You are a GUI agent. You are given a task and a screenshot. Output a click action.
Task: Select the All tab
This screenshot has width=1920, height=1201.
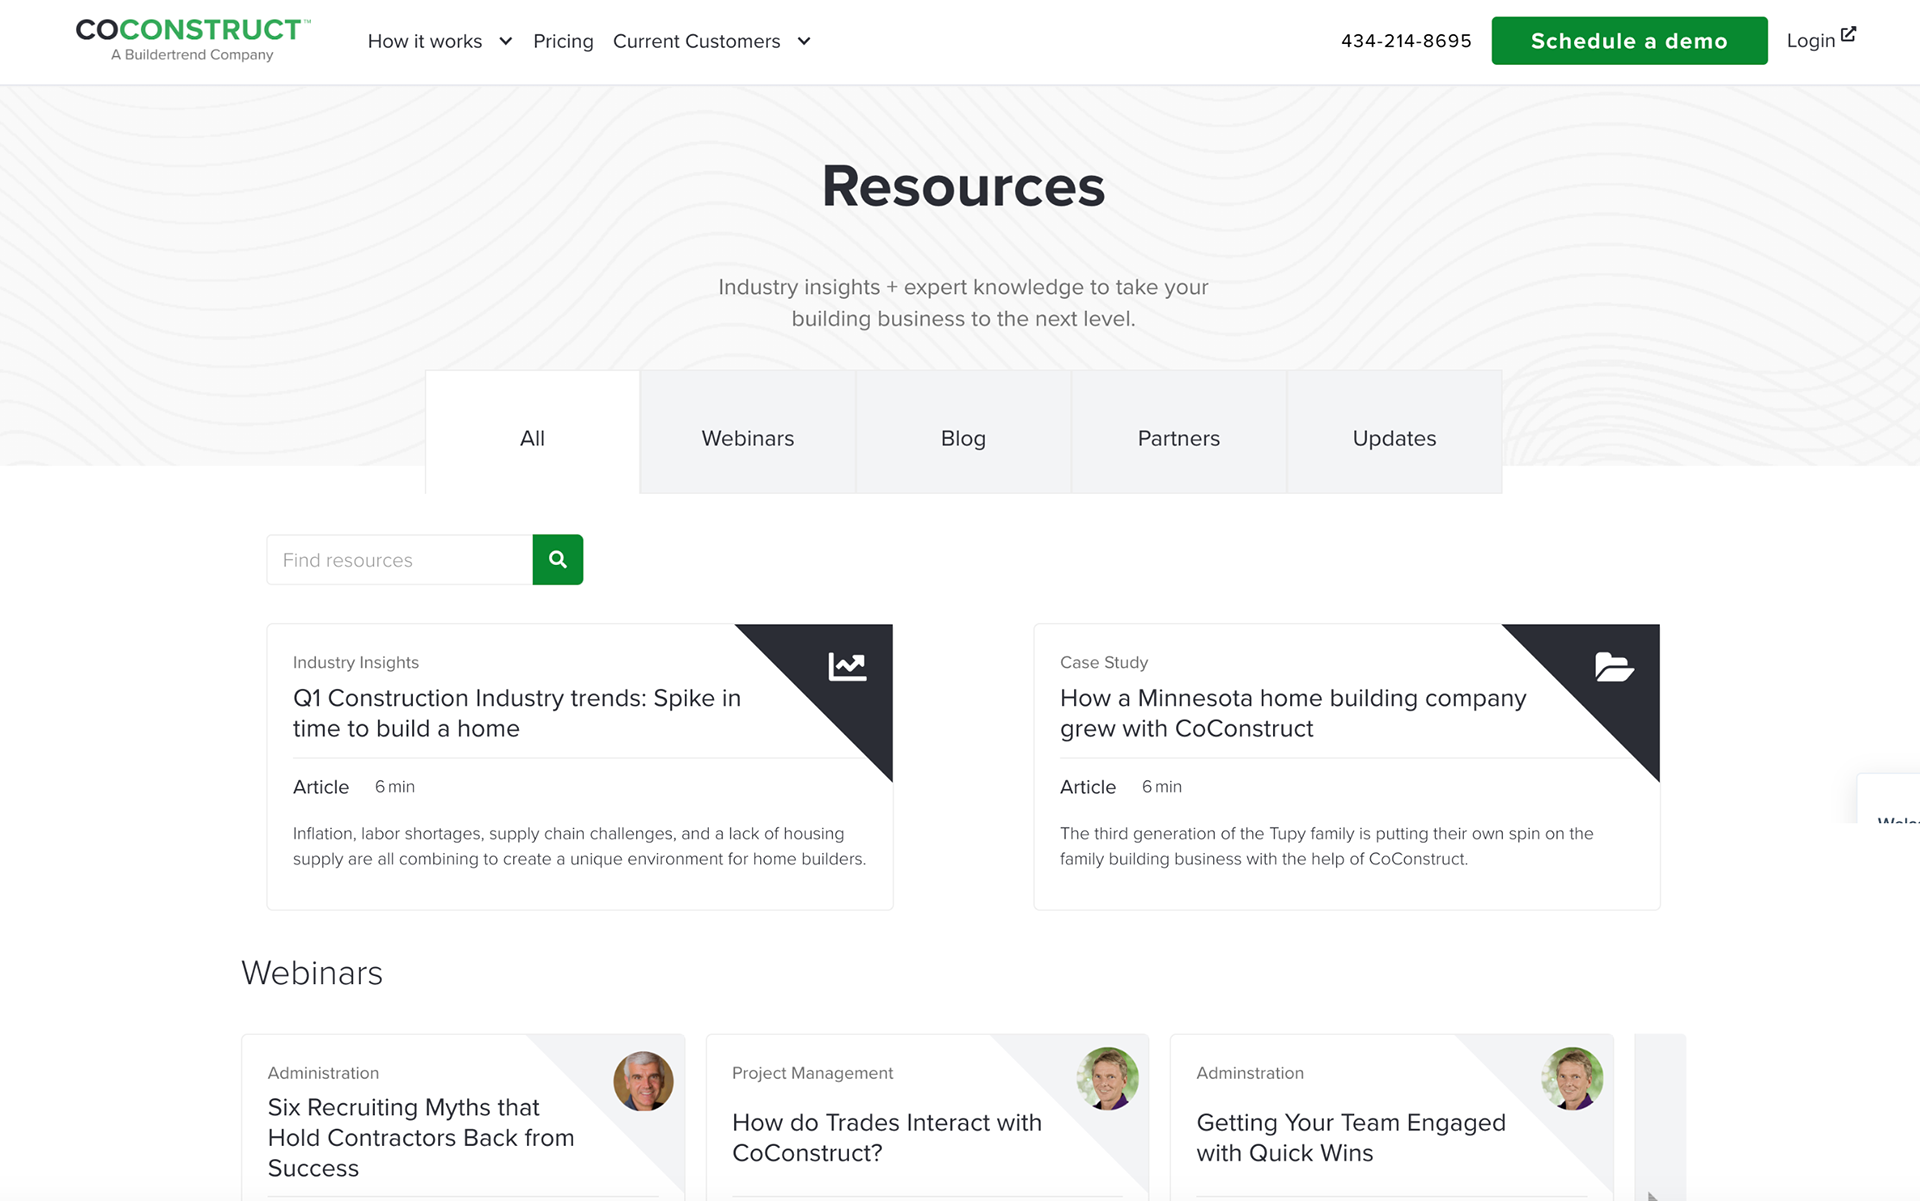pyautogui.click(x=532, y=433)
